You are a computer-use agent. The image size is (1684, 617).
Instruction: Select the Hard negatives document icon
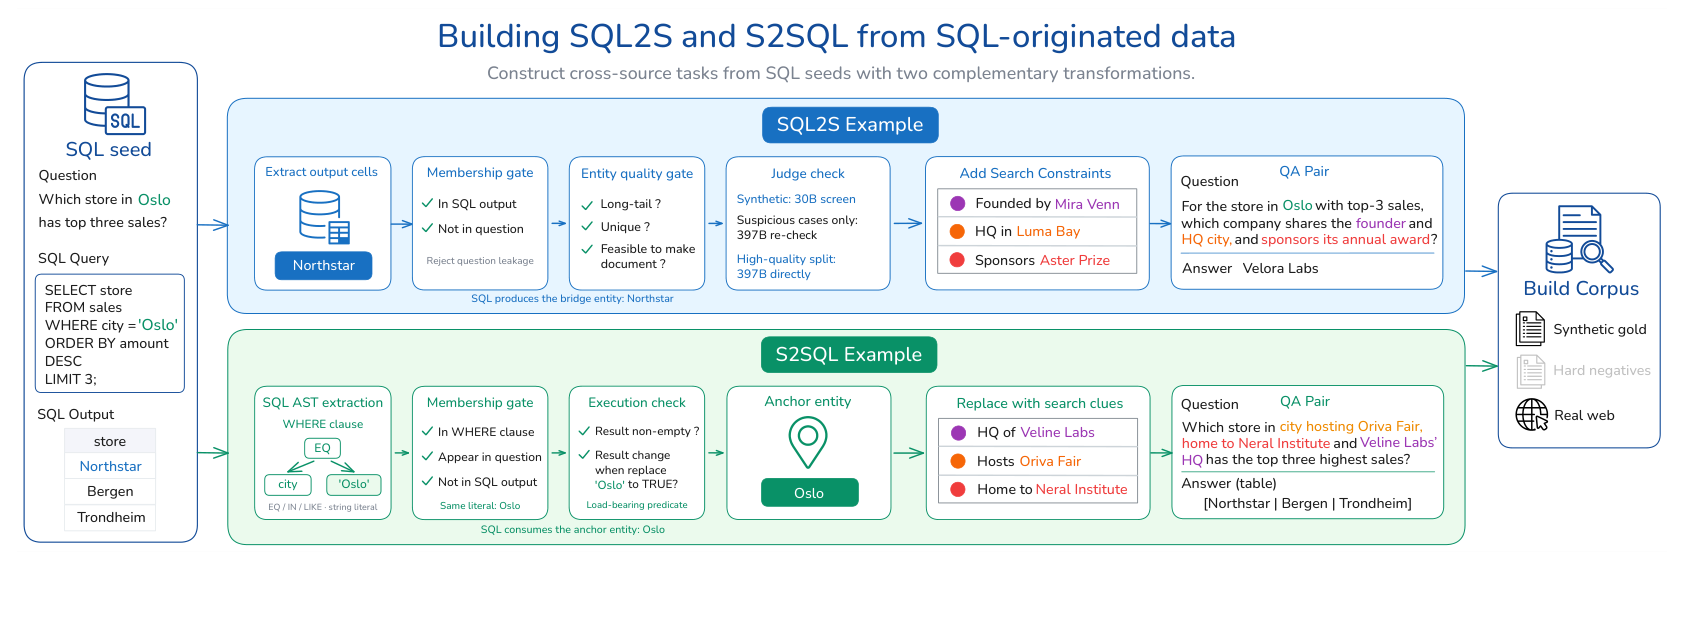[x=1530, y=371]
